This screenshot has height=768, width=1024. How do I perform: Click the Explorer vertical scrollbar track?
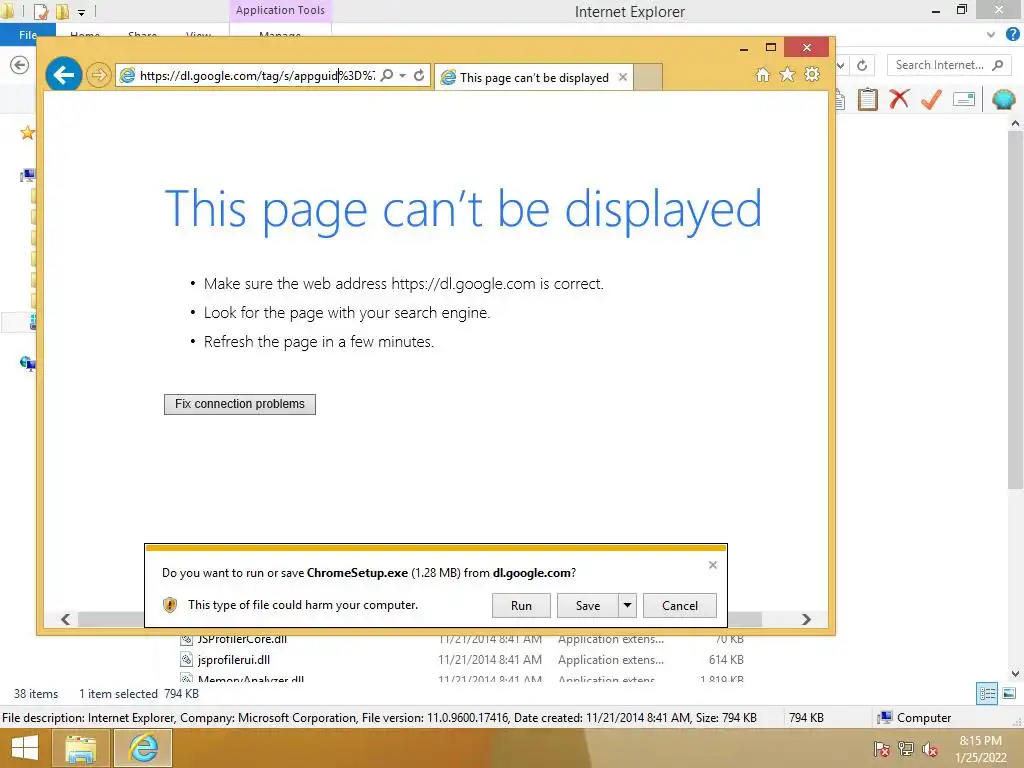[x=1015, y=578]
